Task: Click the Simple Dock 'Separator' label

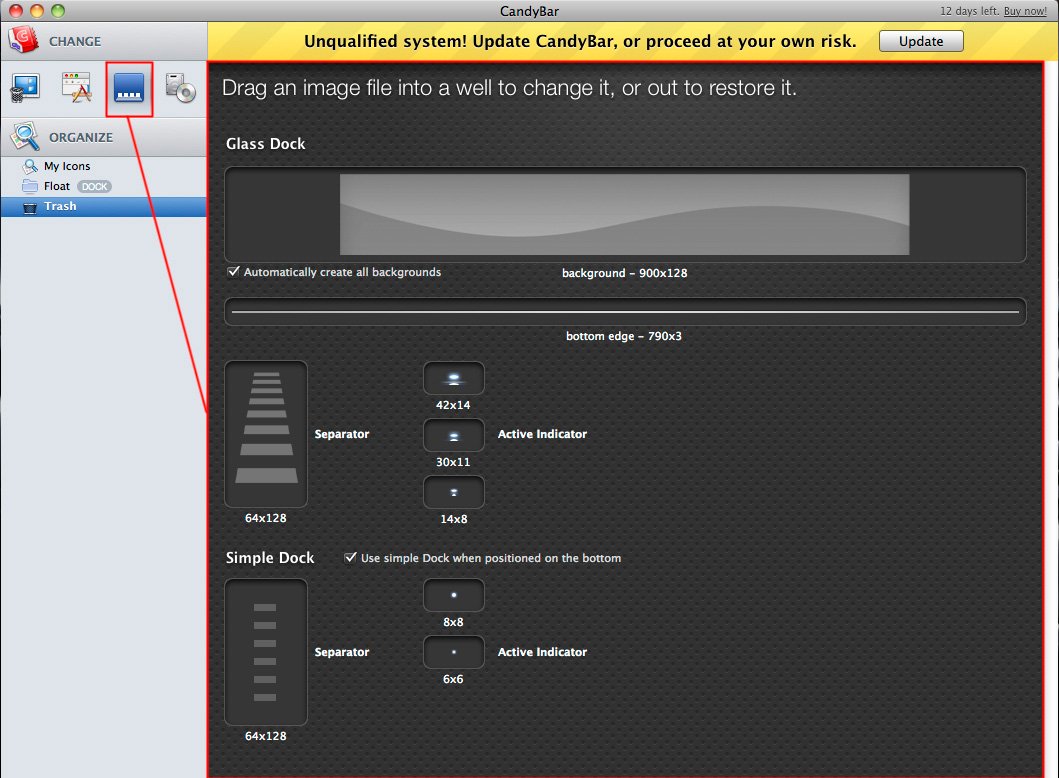Action: (x=342, y=652)
